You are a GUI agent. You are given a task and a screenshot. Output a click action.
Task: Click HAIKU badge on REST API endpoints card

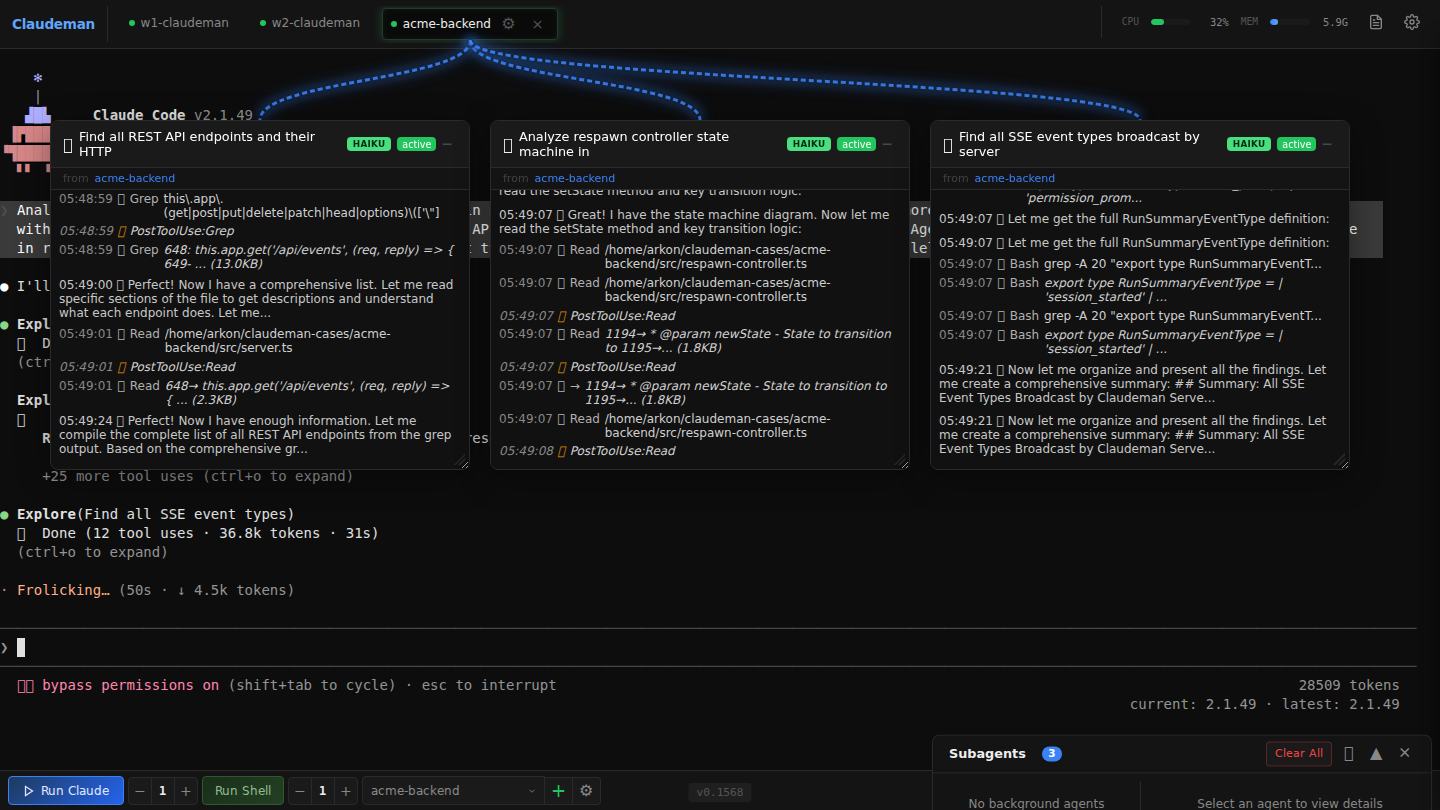(369, 144)
